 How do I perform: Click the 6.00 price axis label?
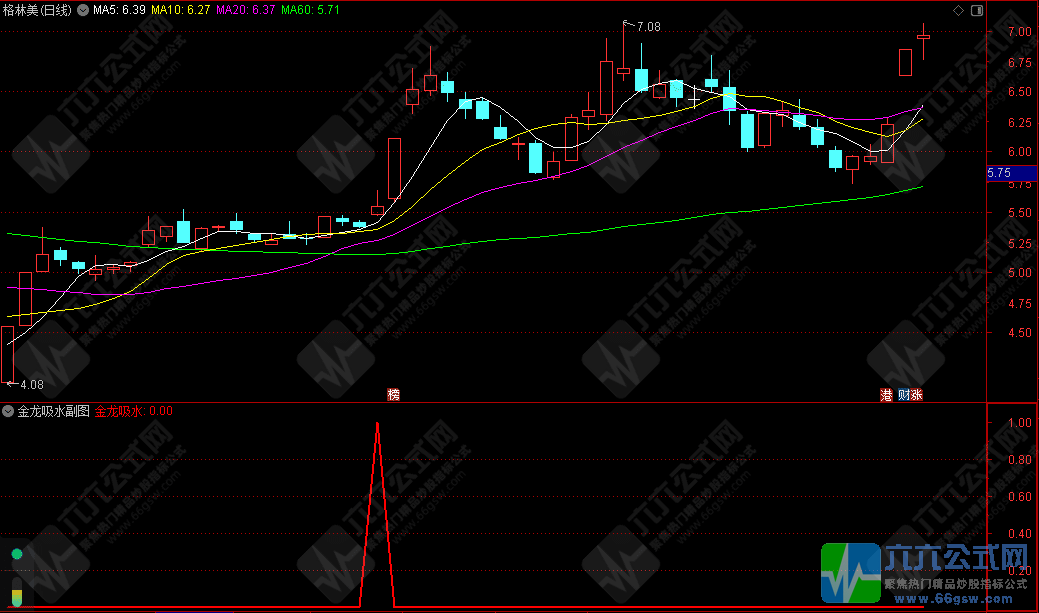click(1019, 152)
